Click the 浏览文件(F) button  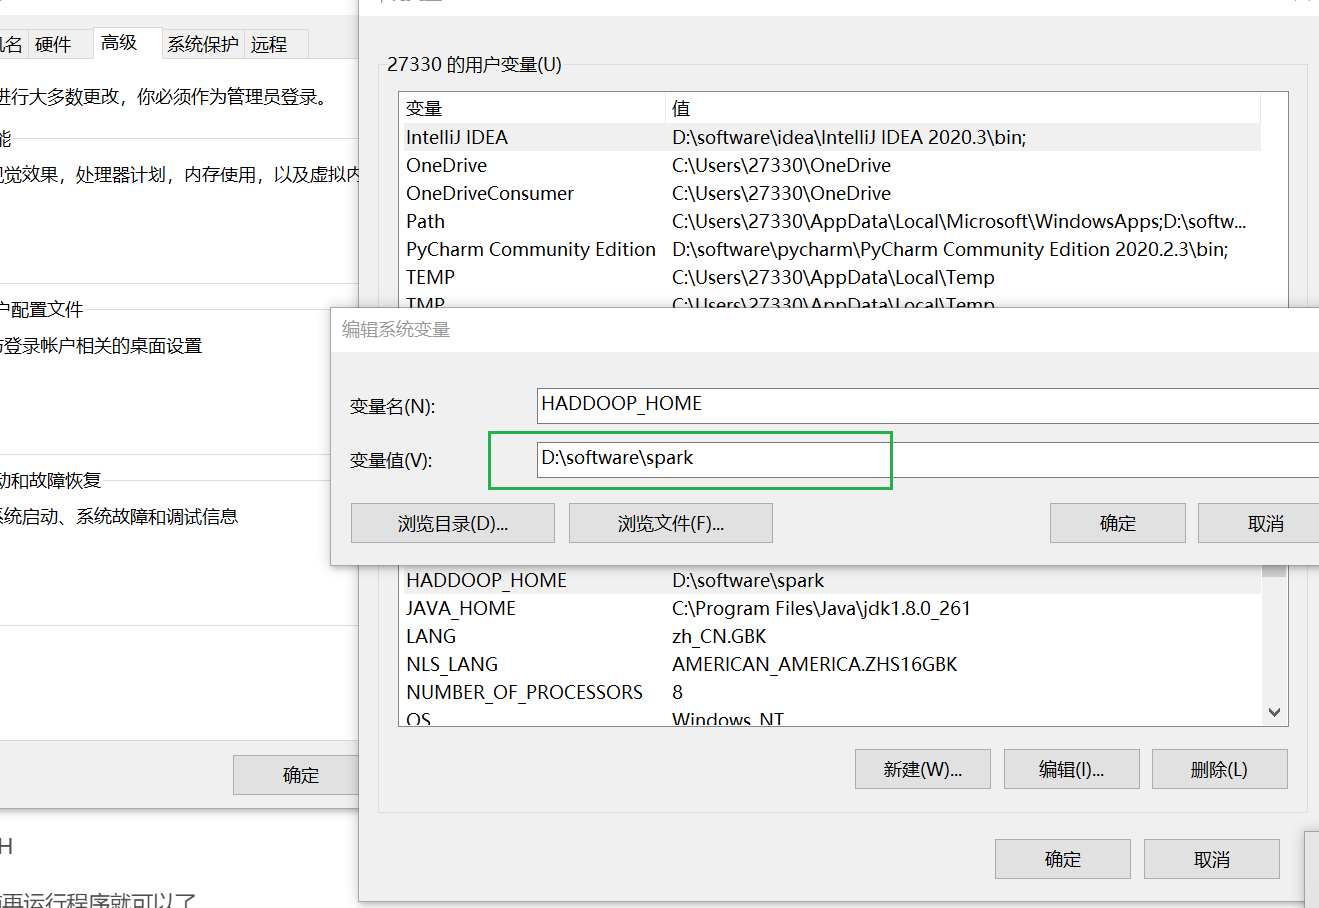670,522
